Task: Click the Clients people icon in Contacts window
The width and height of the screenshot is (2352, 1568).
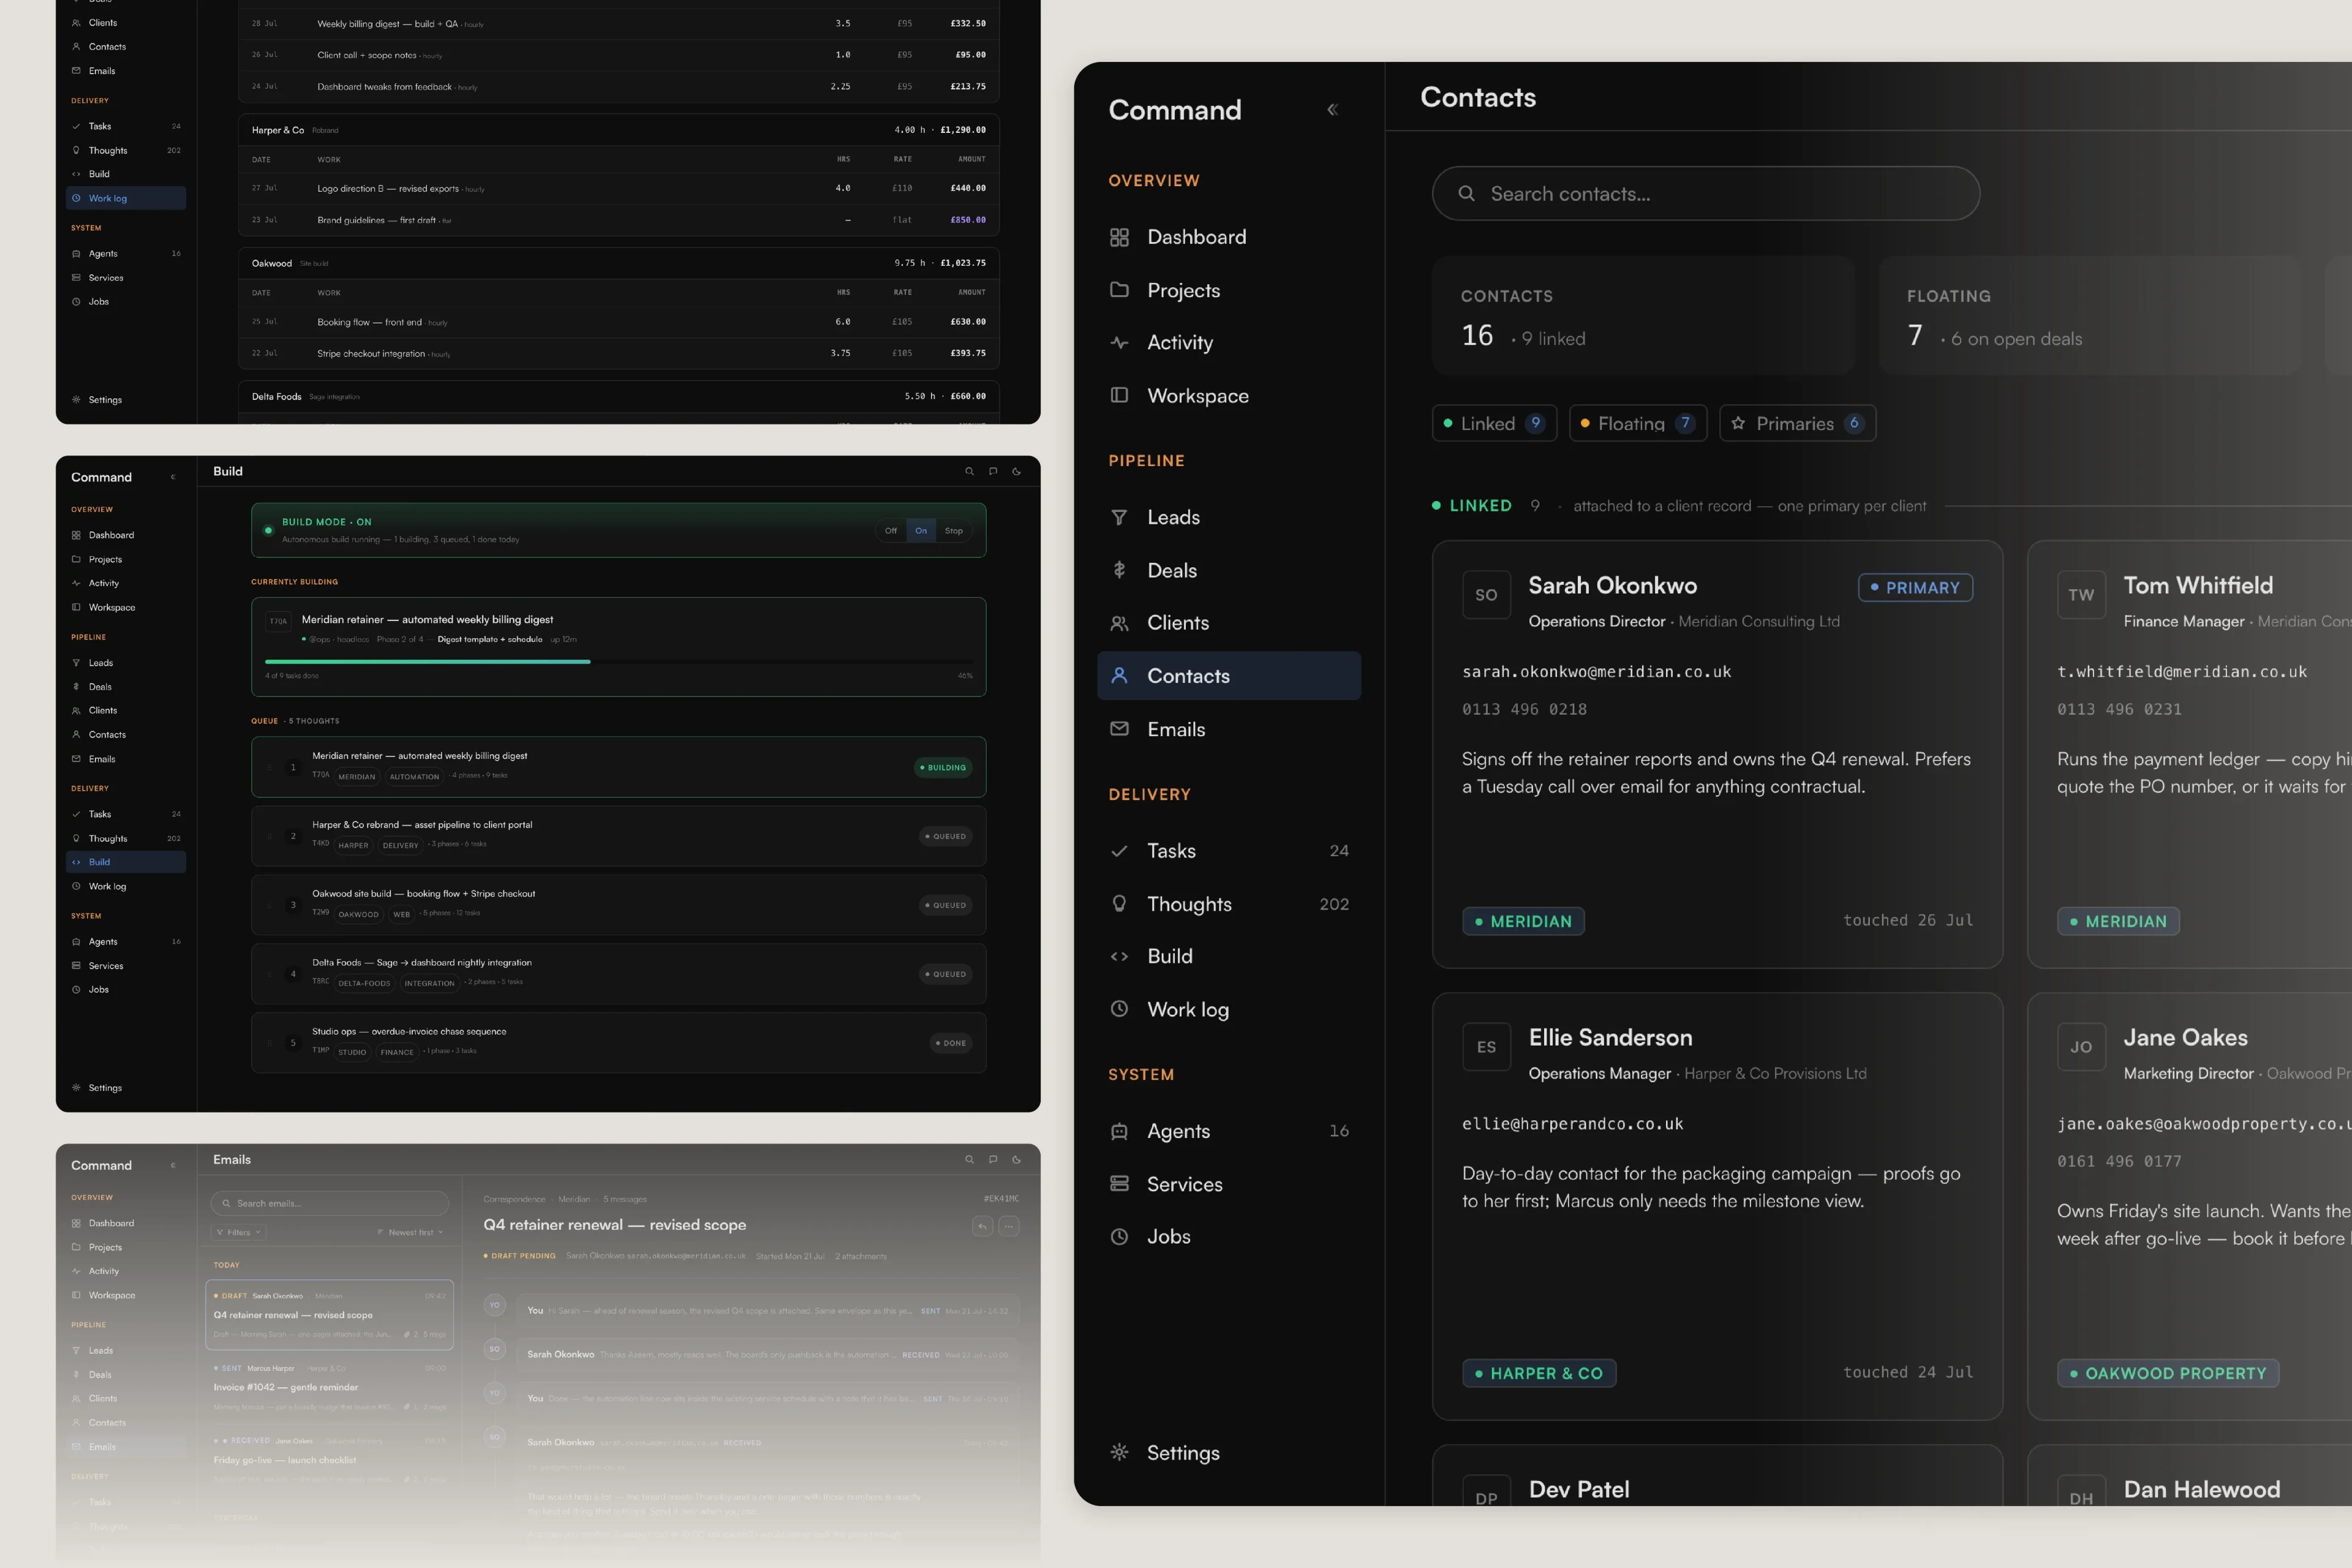Action: click(x=1119, y=623)
